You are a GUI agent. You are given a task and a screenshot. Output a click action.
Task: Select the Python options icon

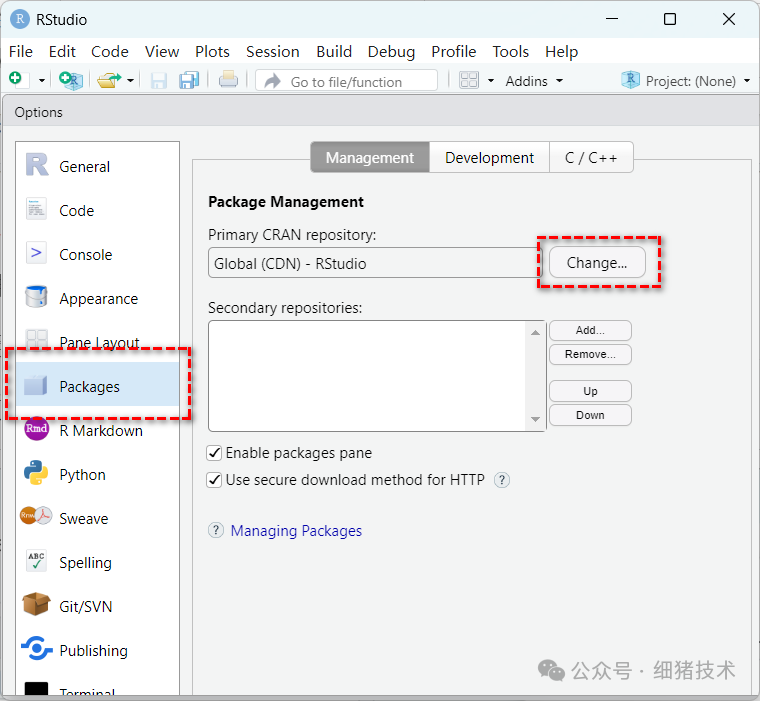[x=36, y=473]
